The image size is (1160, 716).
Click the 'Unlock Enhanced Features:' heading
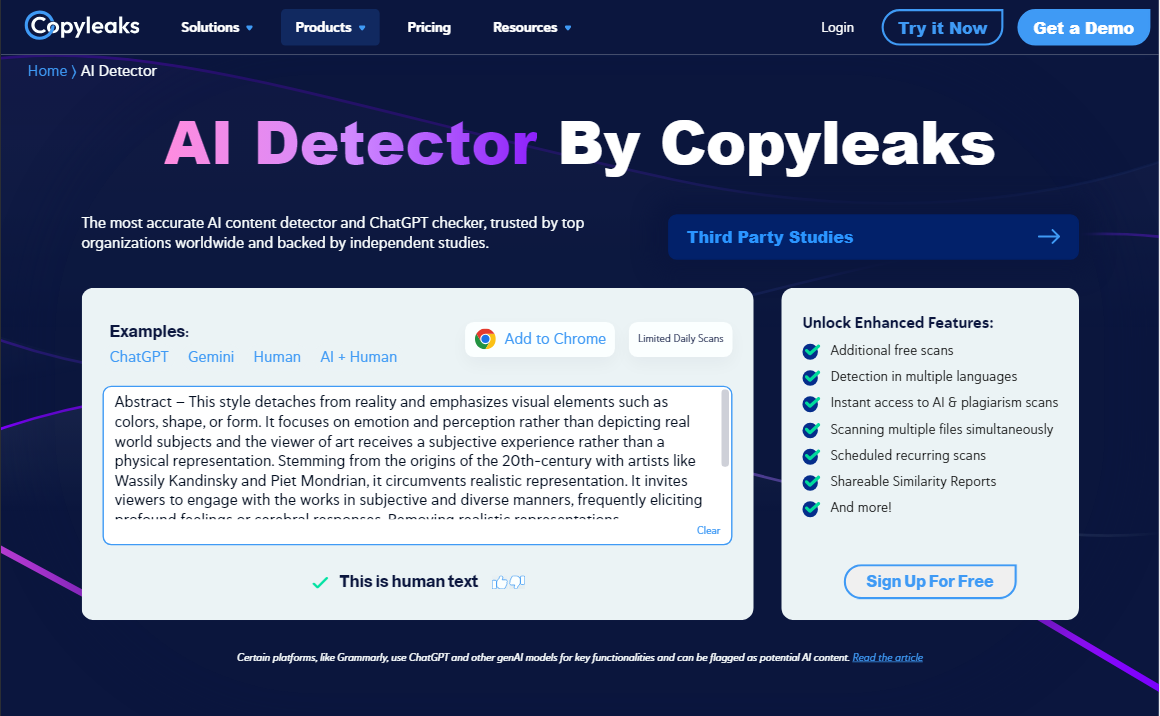pyautogui.click(x=898, y=322)
